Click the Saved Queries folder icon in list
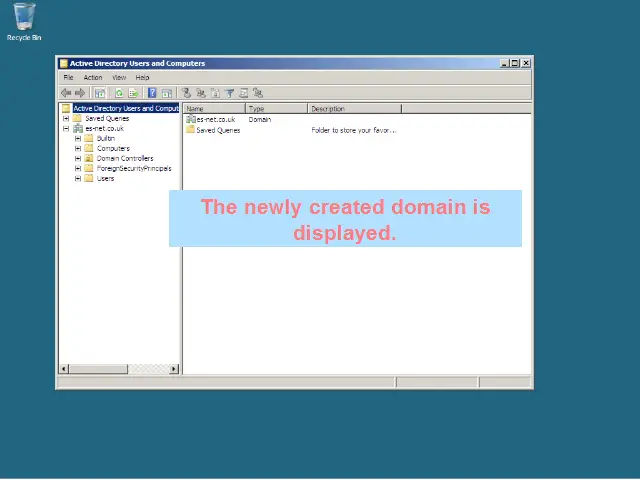This screenshot has width=640, height=480. (190, 130)
